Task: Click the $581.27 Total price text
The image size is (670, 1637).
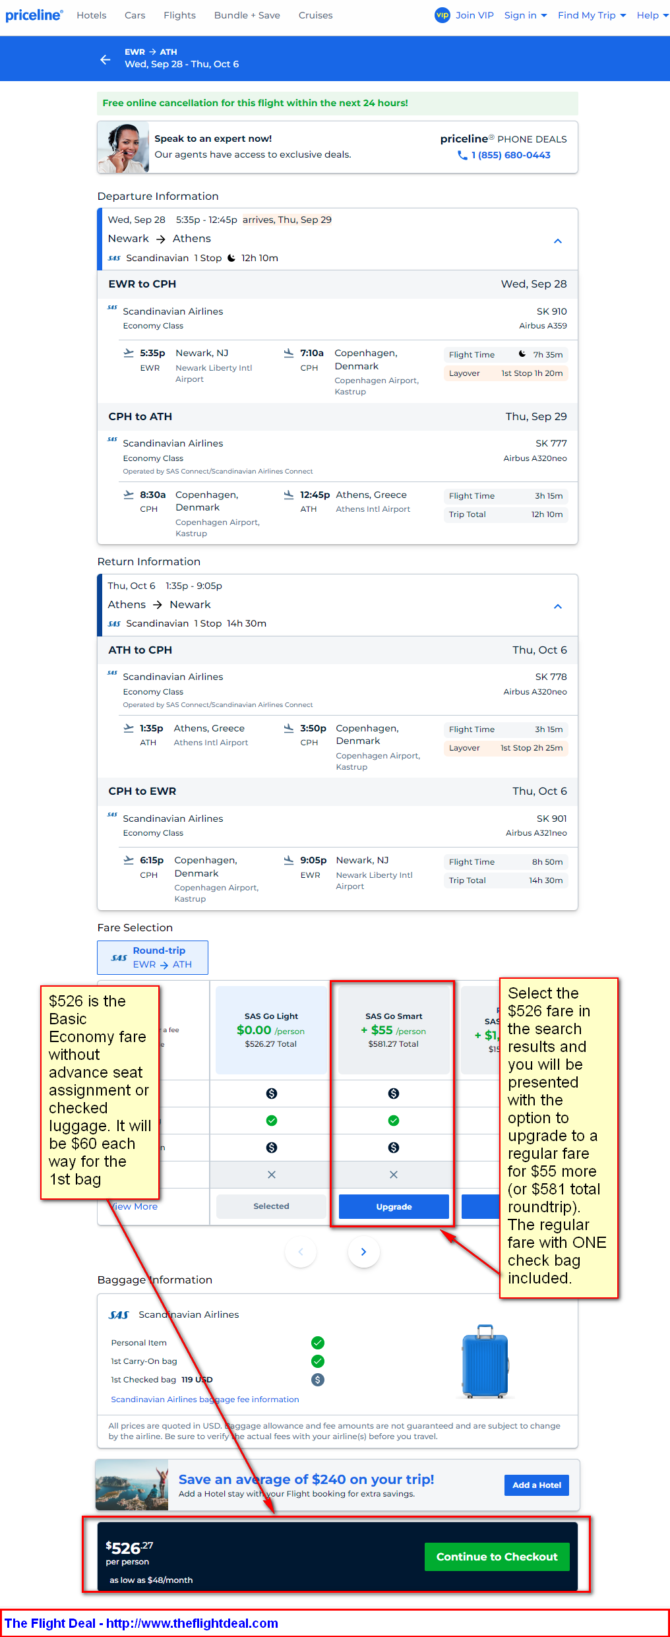Action: [x=393, y=1044]
